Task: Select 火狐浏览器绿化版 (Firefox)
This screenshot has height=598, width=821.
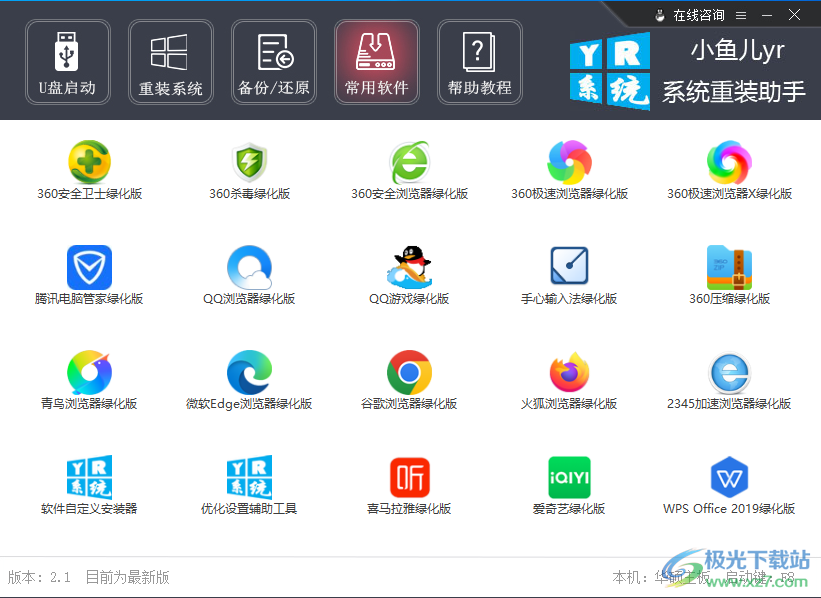Action: tap(569, 380)
